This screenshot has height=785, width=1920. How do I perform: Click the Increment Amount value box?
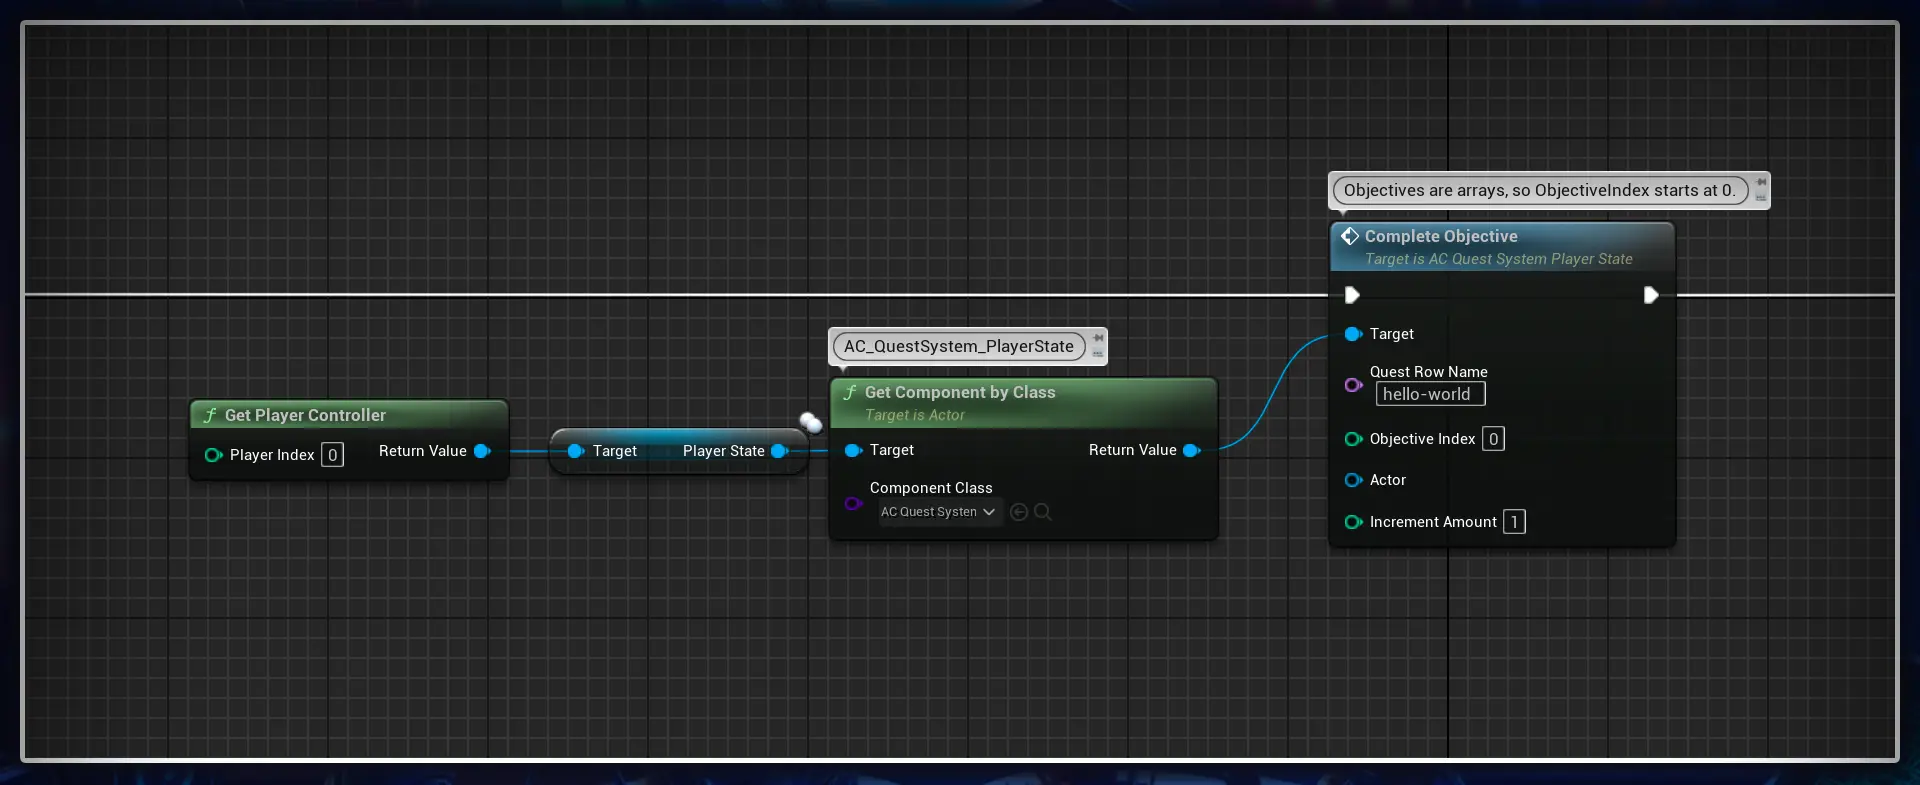click(x=1514, y=522)
